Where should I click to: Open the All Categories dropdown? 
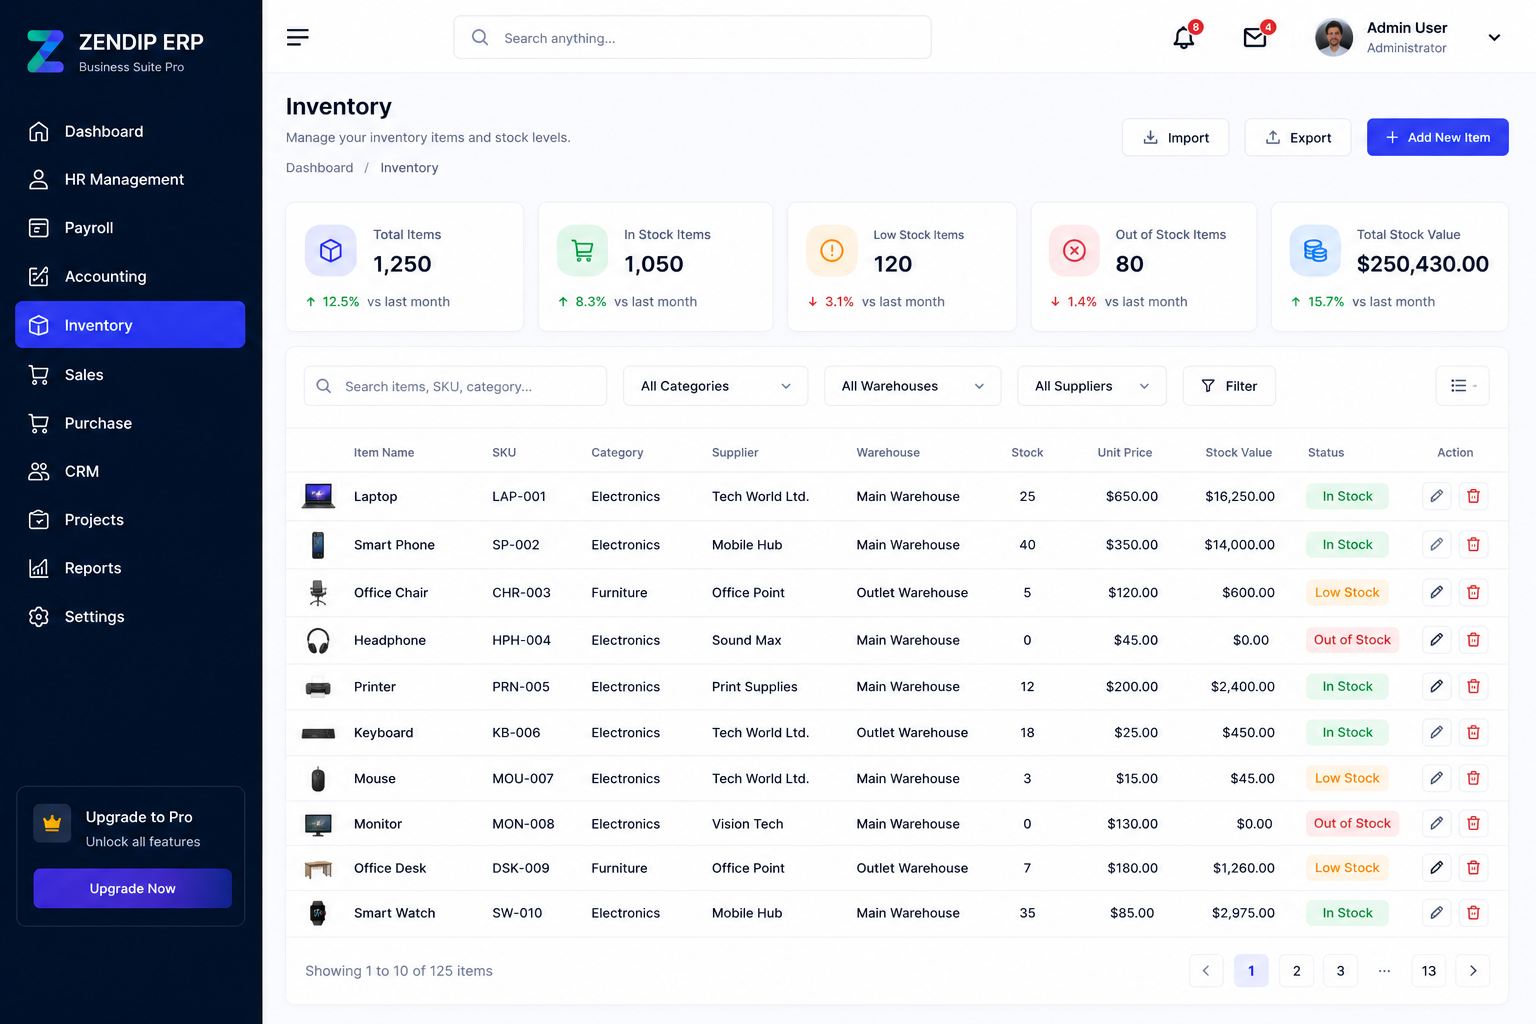pyautogui.click(x=715, y=386)
